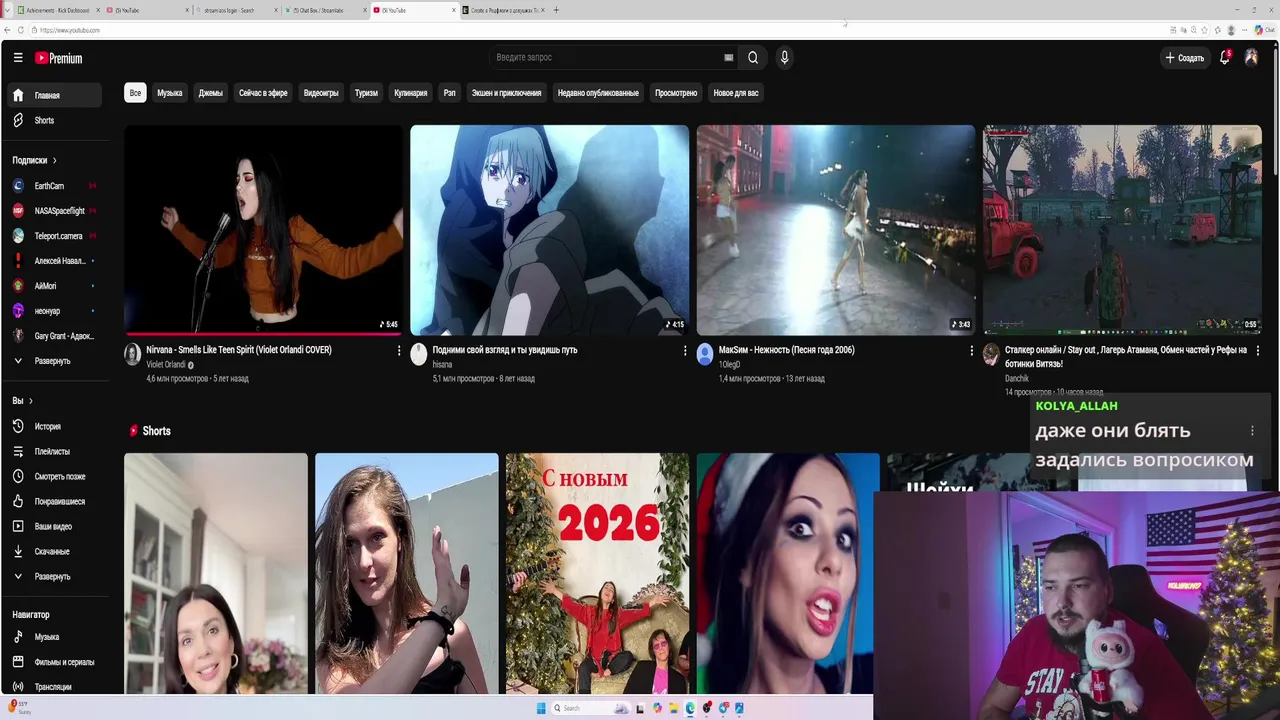Open the YouTube account avatar menu

coord(1251,58)
